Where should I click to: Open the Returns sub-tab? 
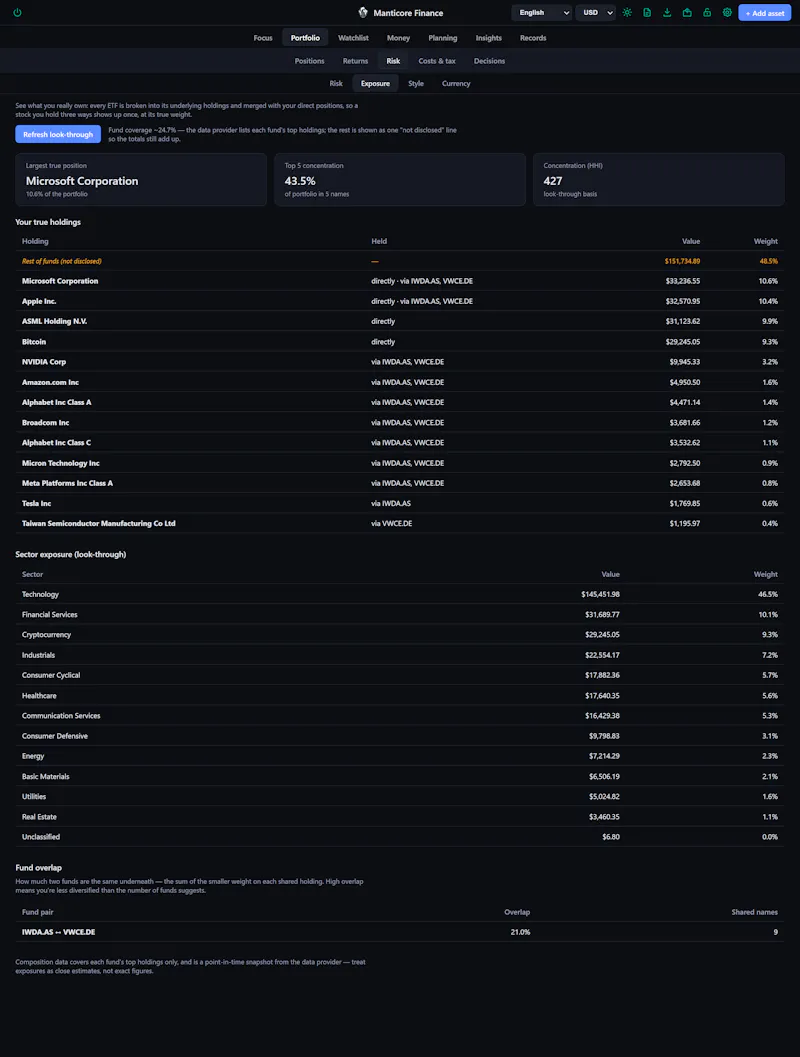355,61
